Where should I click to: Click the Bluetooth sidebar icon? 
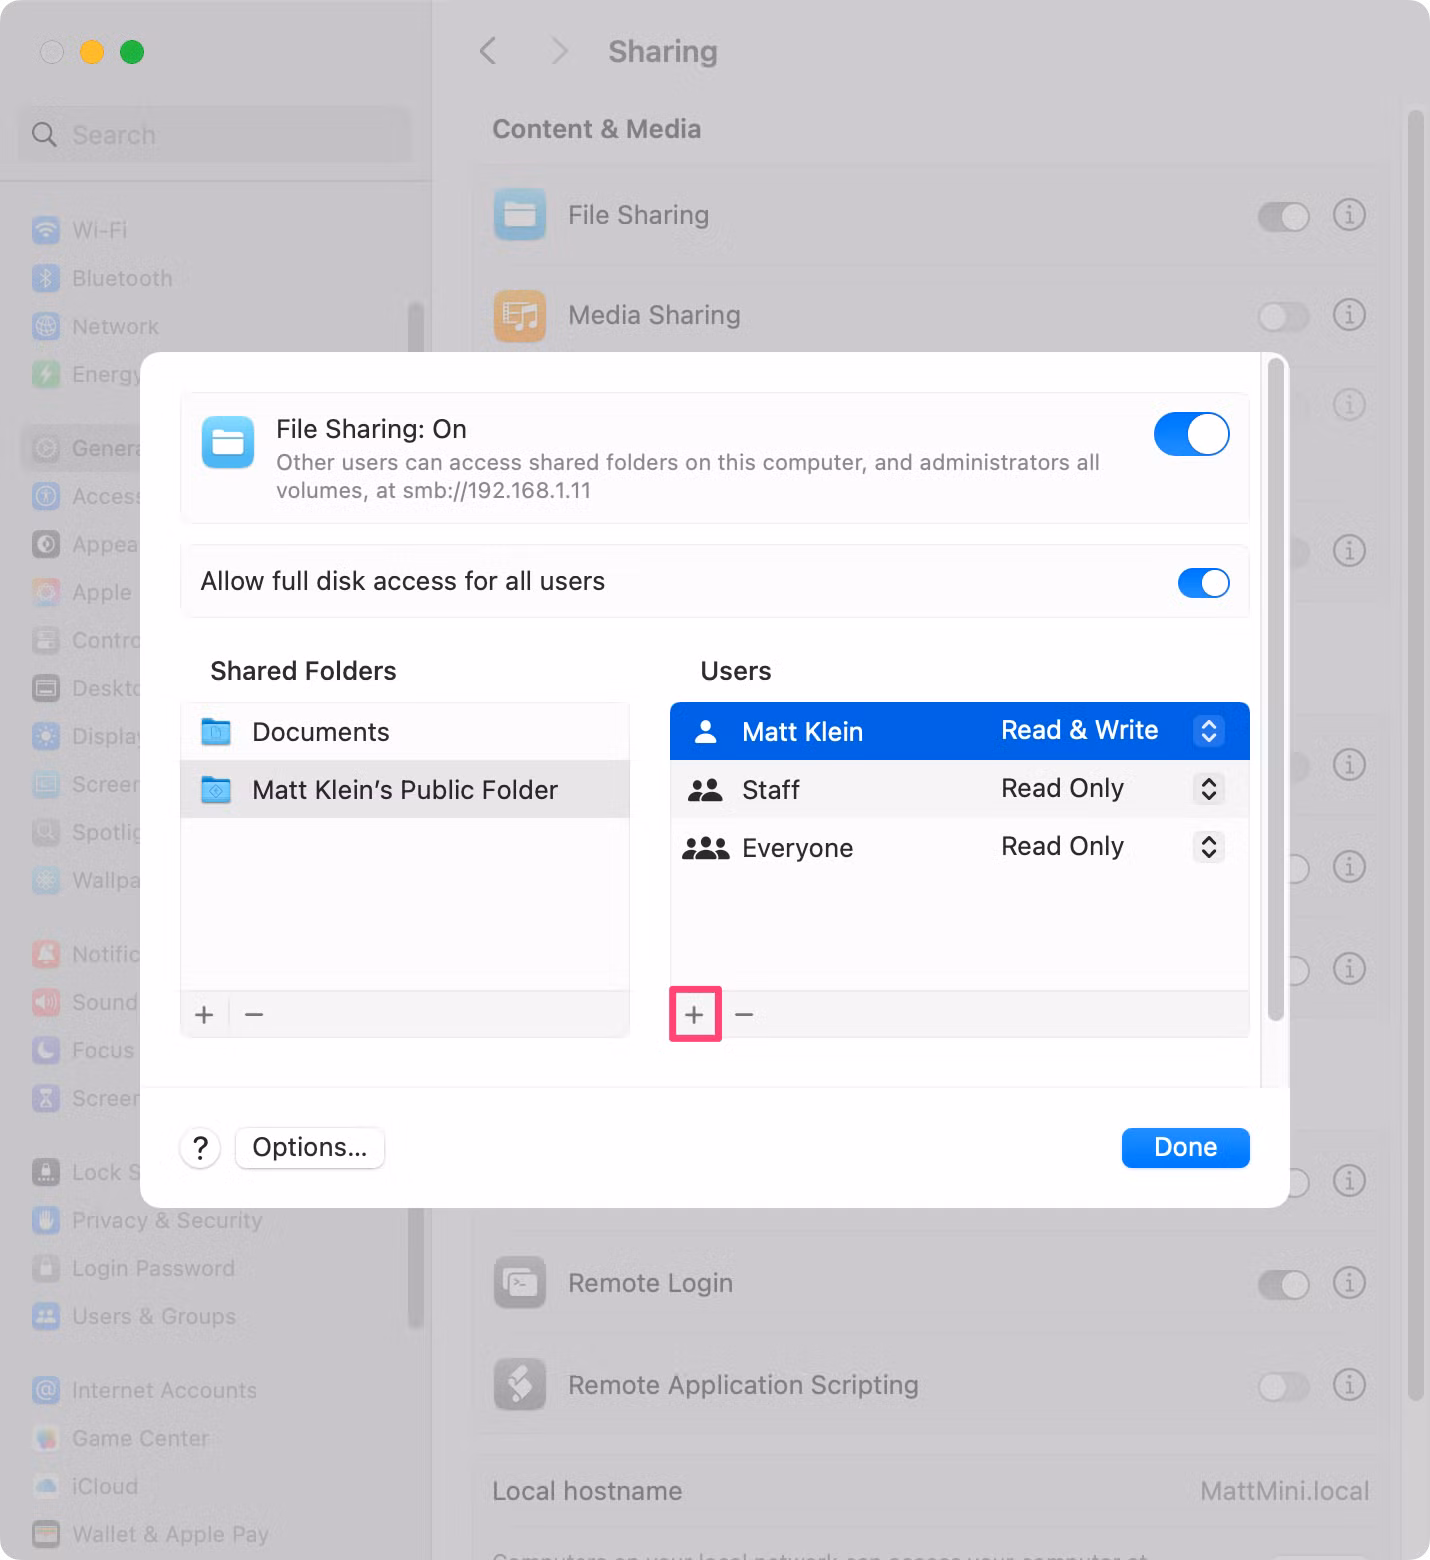46,278
